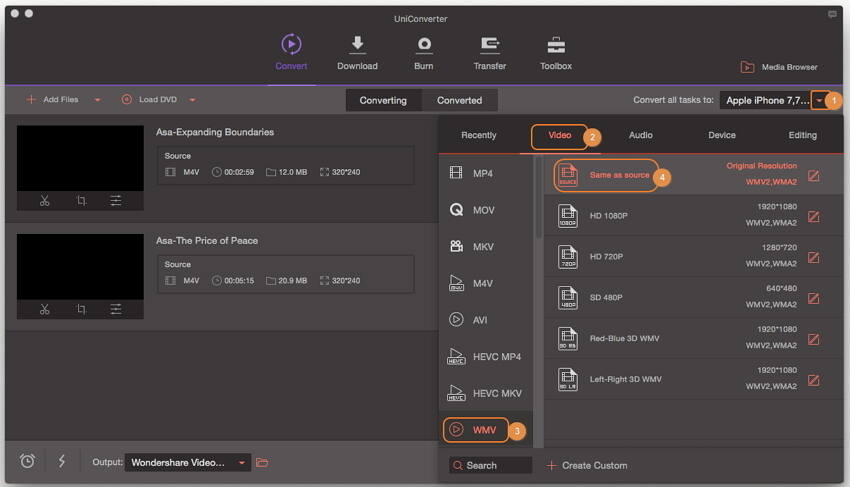Edit the Left-Right 3D WMV preset

pyautogui.click(x=814, y=380)
